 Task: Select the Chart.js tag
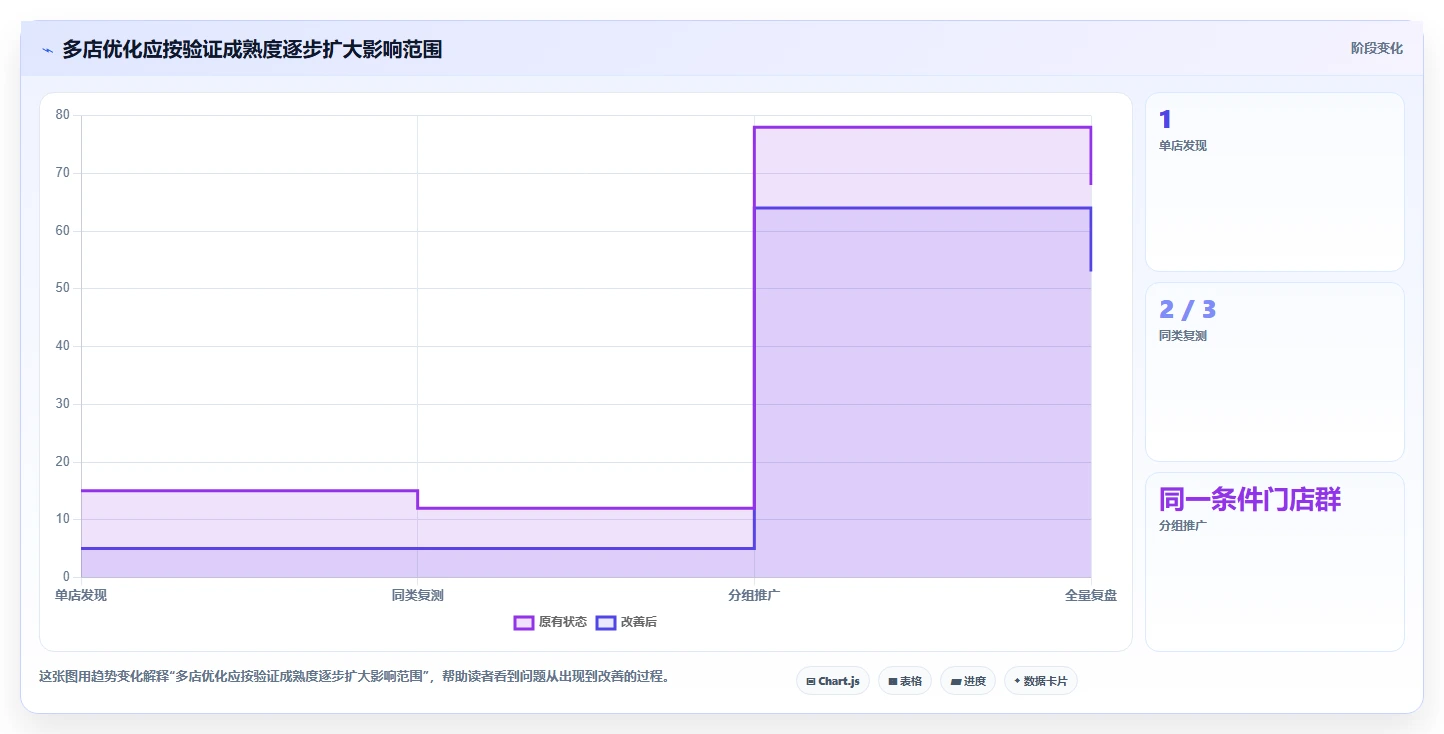click(833, 681)
